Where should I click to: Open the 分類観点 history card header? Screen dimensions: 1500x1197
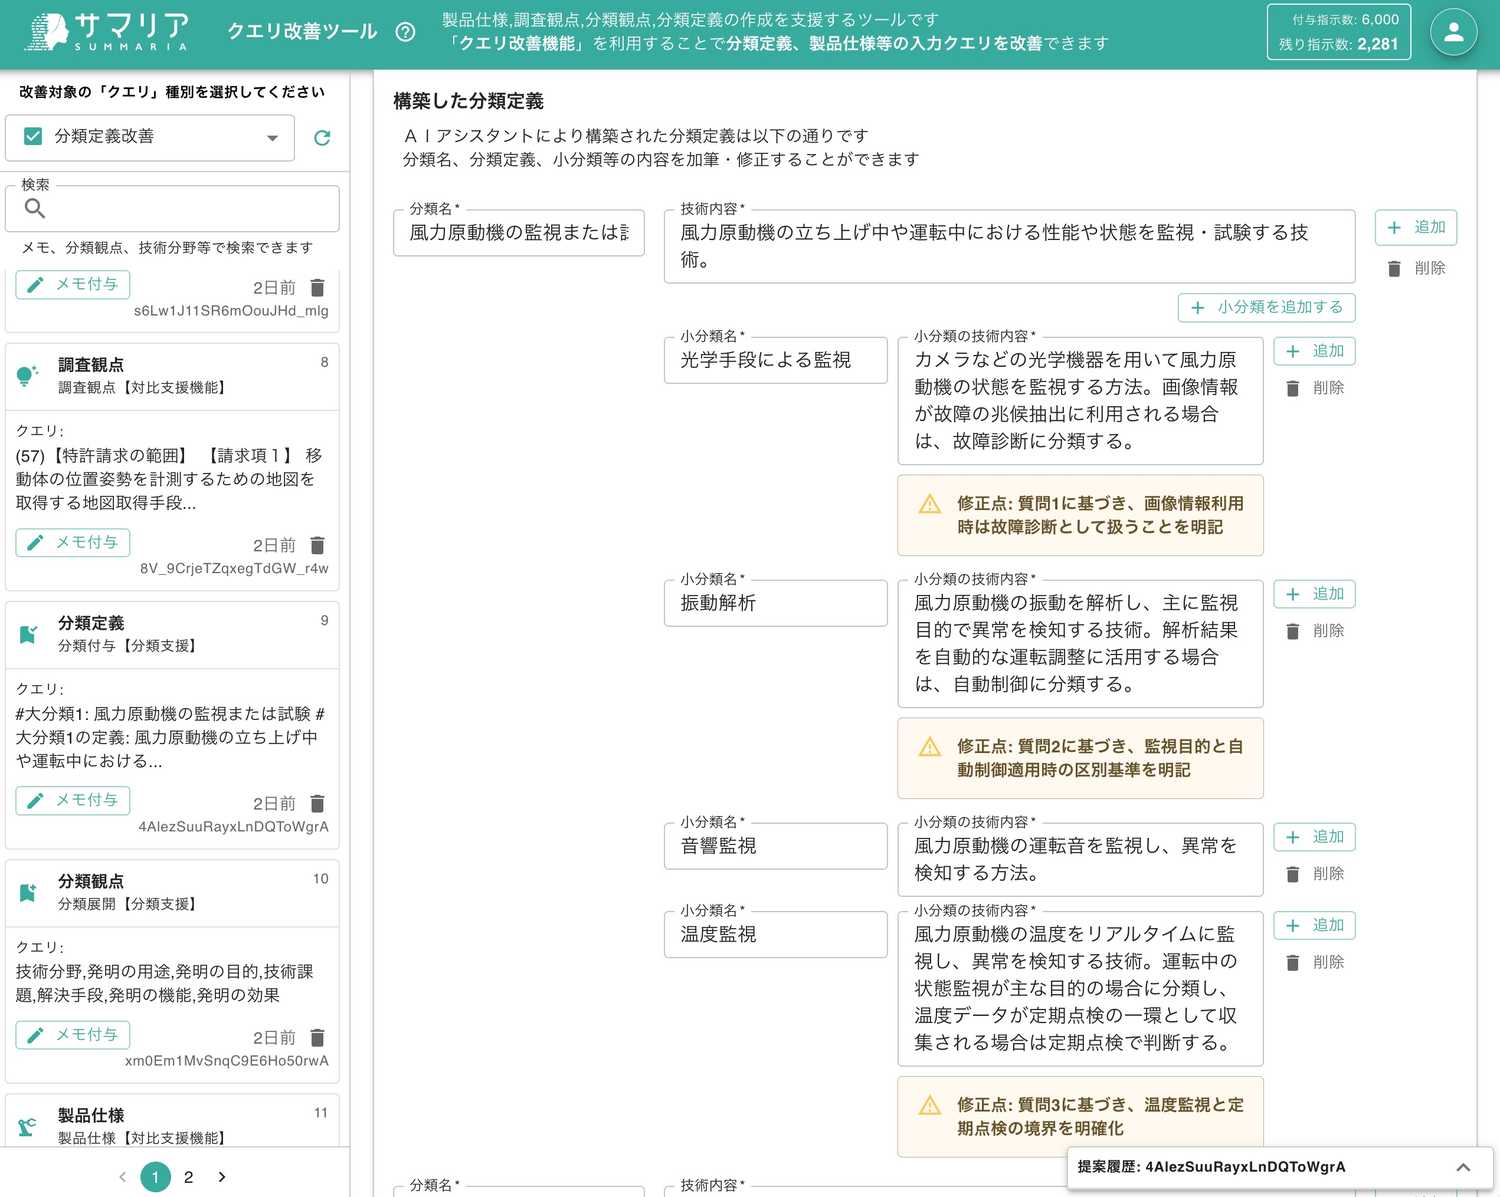[x=172, y=892]
